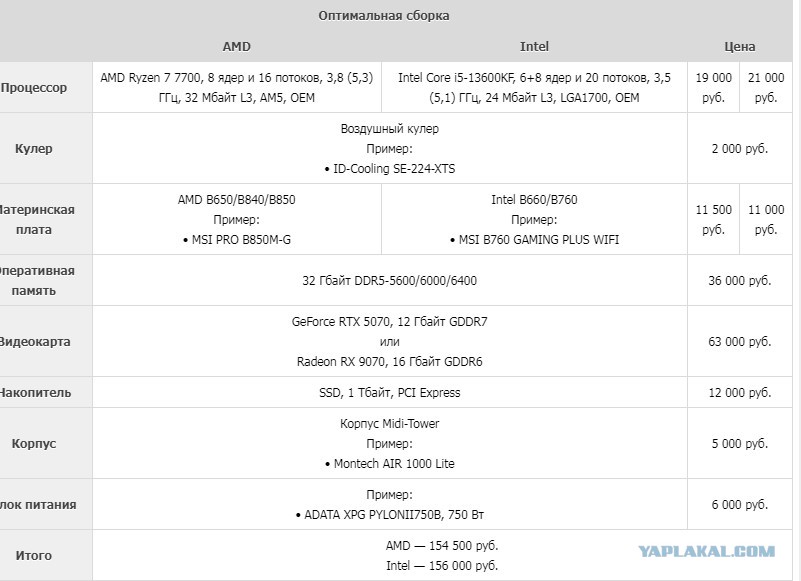Screen dimensions: 801x581
Task: Click the Radeon RX 9070 text
Action: [390, 362]
